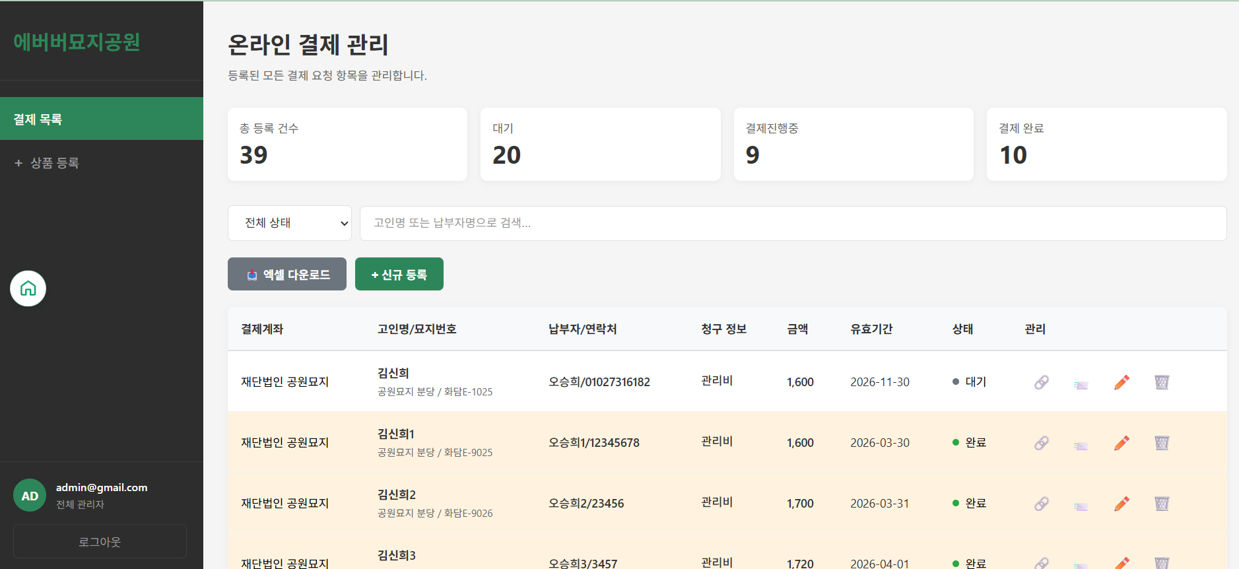Send mail icon in 김신희 row
Viewport: 1239px width, 569px height.
pos(1081,383)
